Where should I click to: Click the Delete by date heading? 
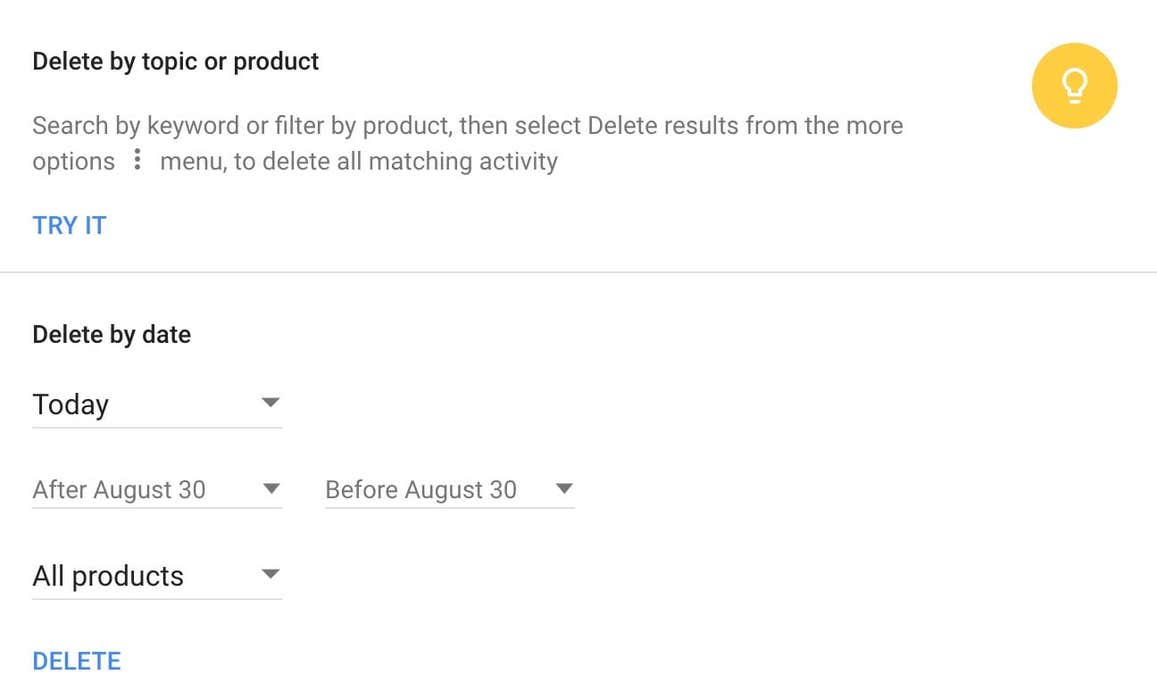pyautogui.click(x=111, y=334)
